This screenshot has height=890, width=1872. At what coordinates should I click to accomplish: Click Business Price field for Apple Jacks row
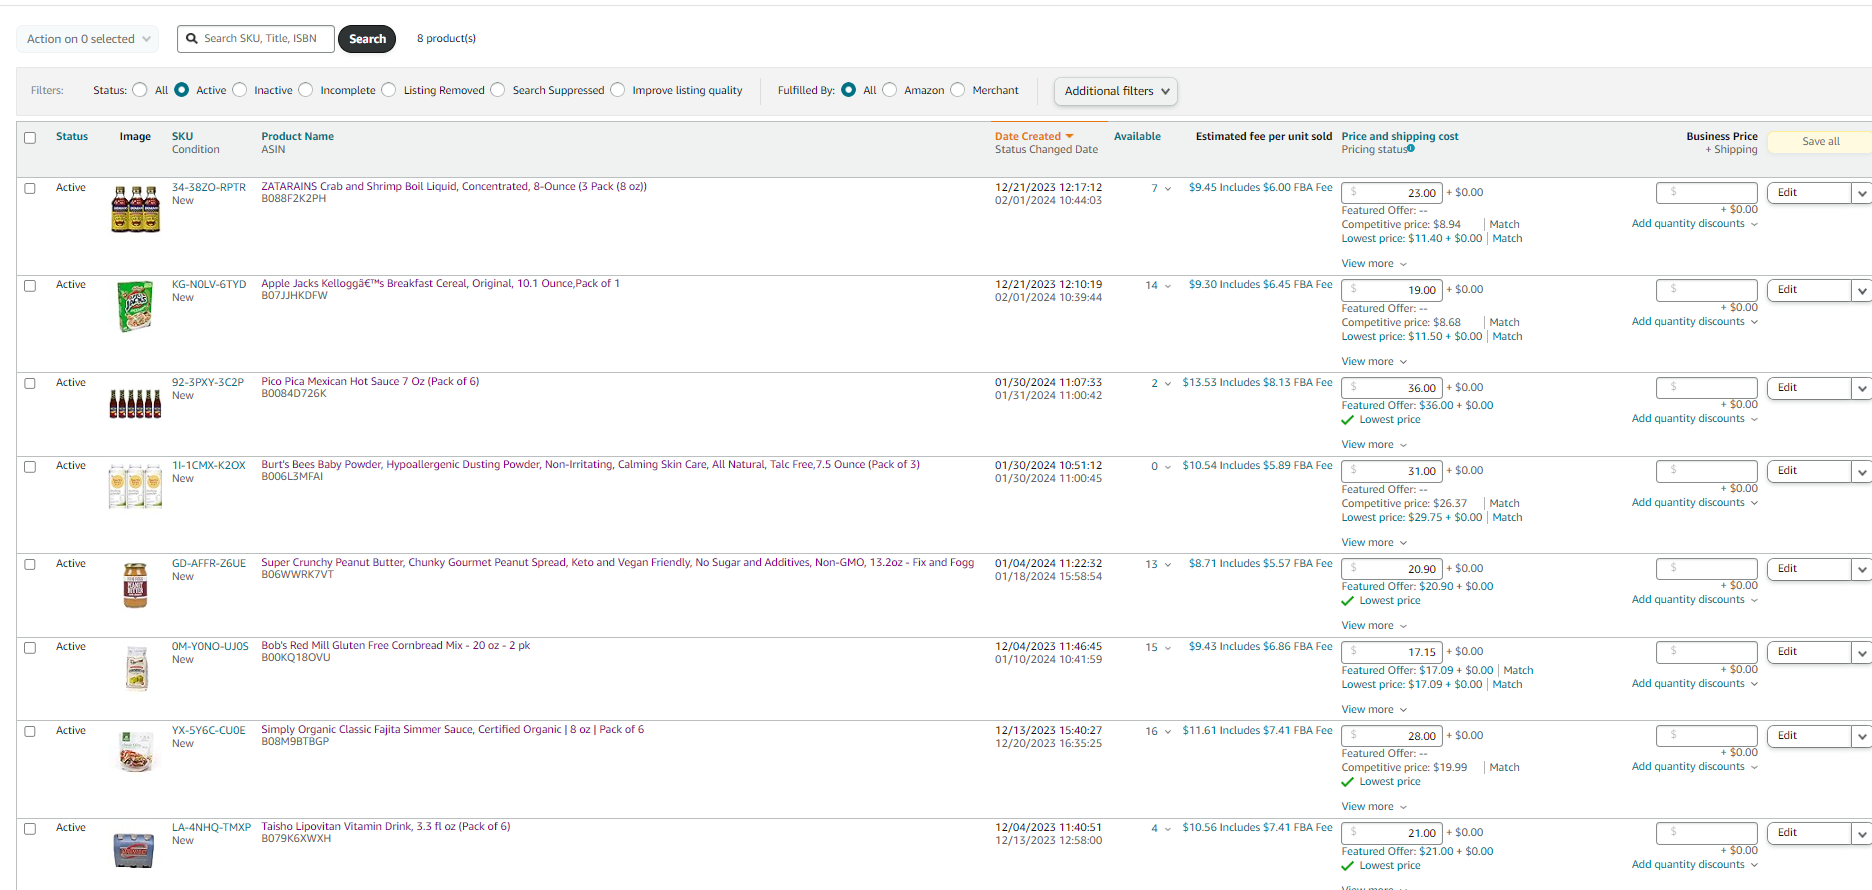coord(1707,290)
